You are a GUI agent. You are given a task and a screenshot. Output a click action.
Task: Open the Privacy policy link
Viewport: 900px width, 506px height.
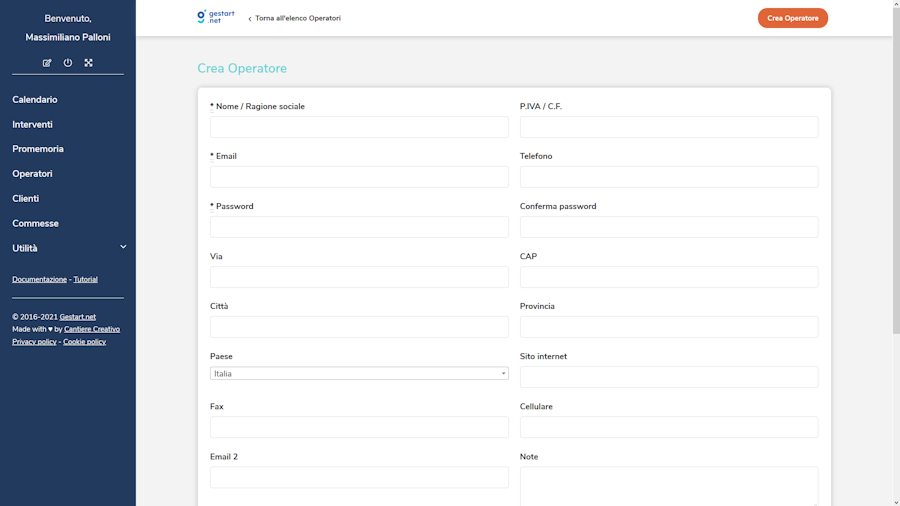pyautogui.click(x=34, y=342)
